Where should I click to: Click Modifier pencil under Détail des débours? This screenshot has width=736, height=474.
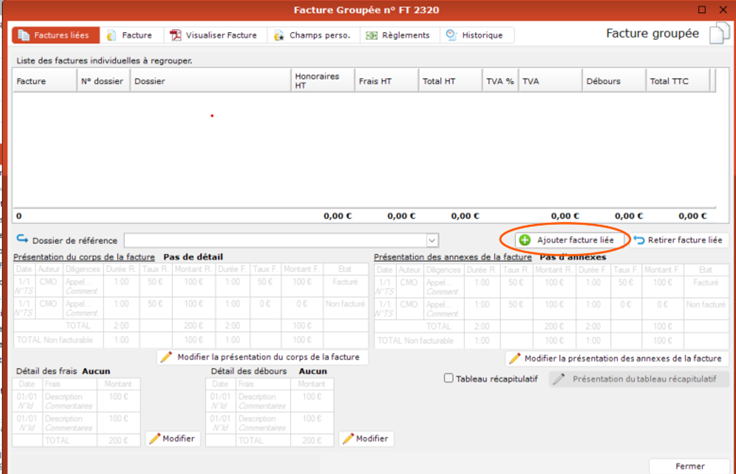coord(347,438)
